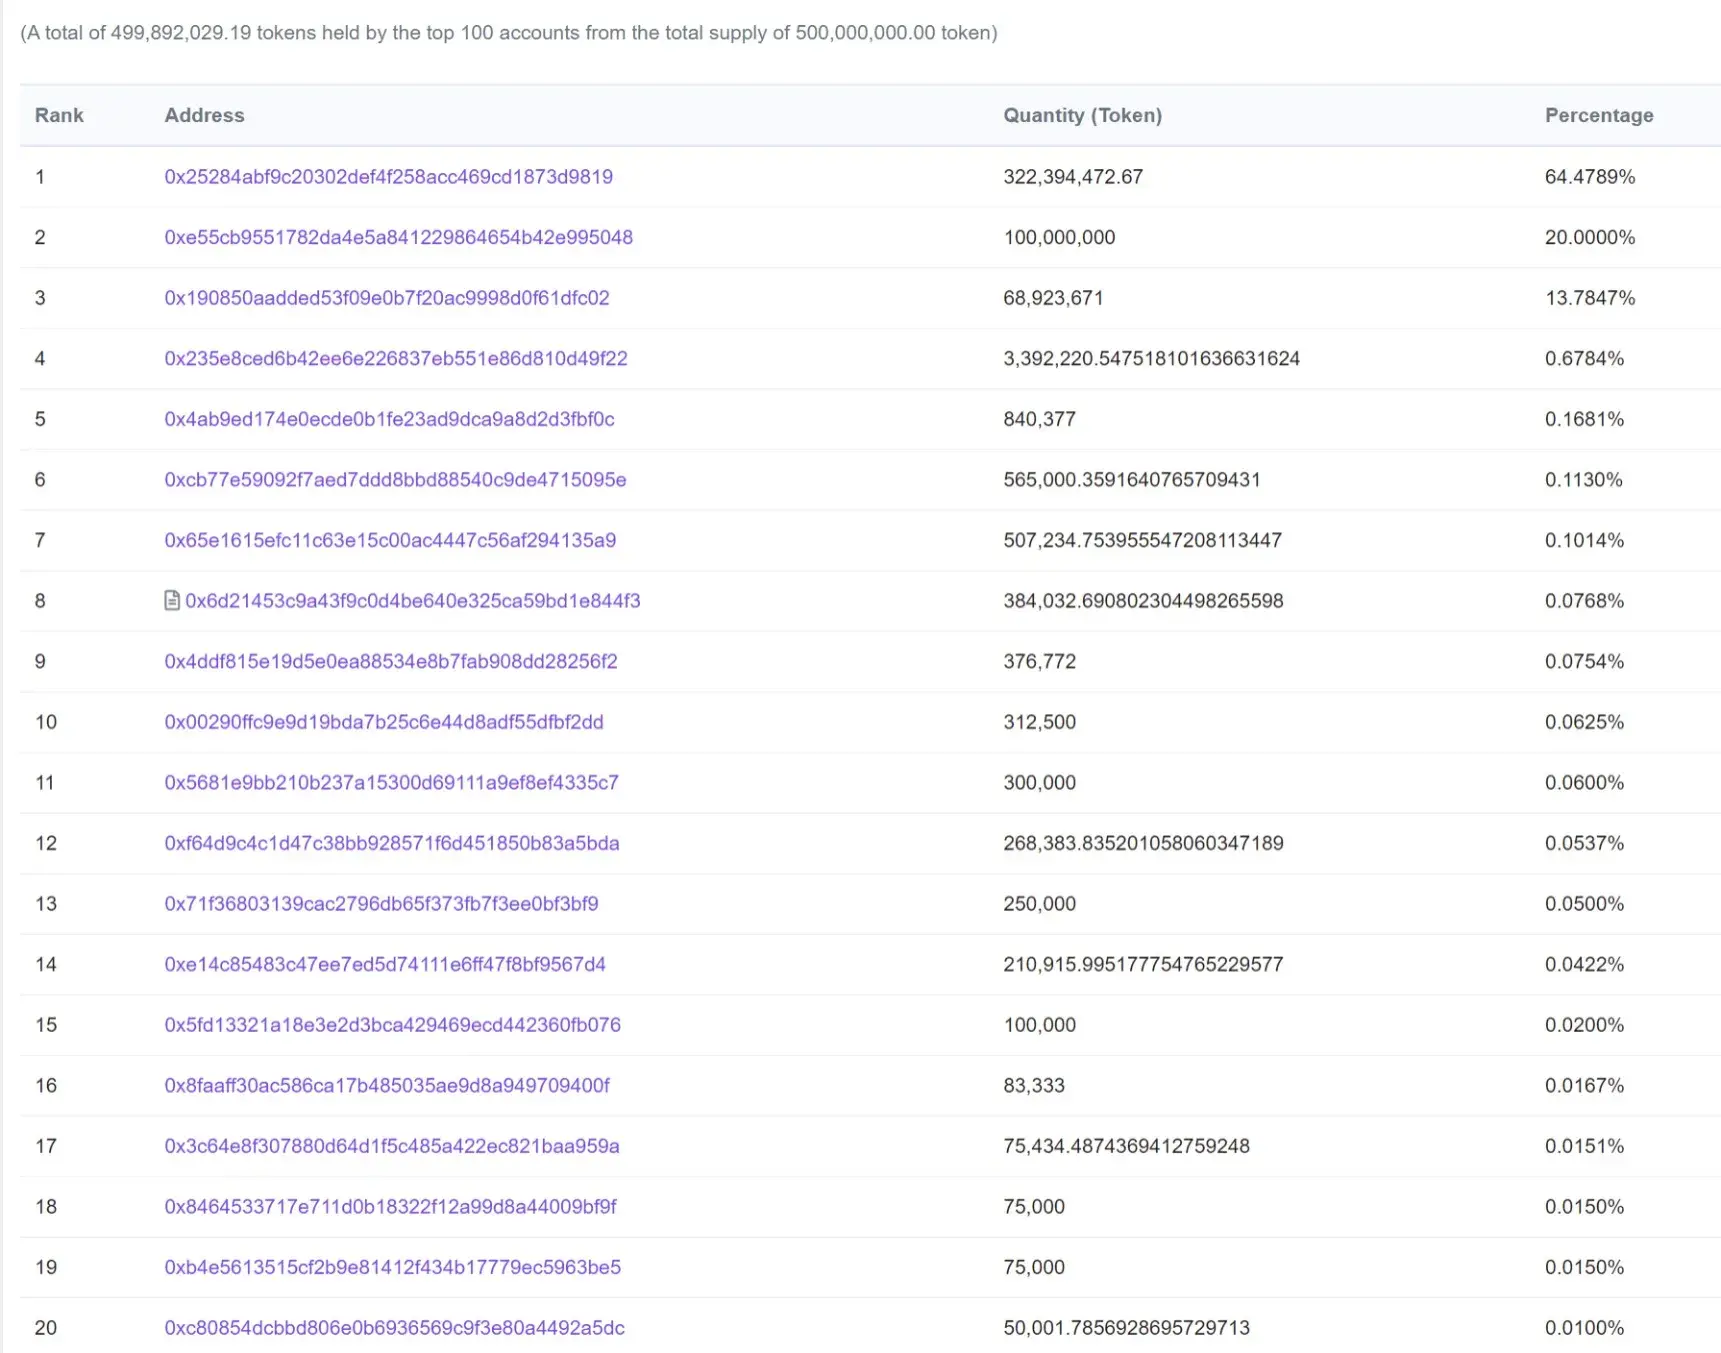Viewport: 1721px width, 1353px height.
Task: Open address 0xc80854dcbbd806e0b6936569c9f3e80a4492a5dc
Action: pyautogui.click(x=395, y=1327)
